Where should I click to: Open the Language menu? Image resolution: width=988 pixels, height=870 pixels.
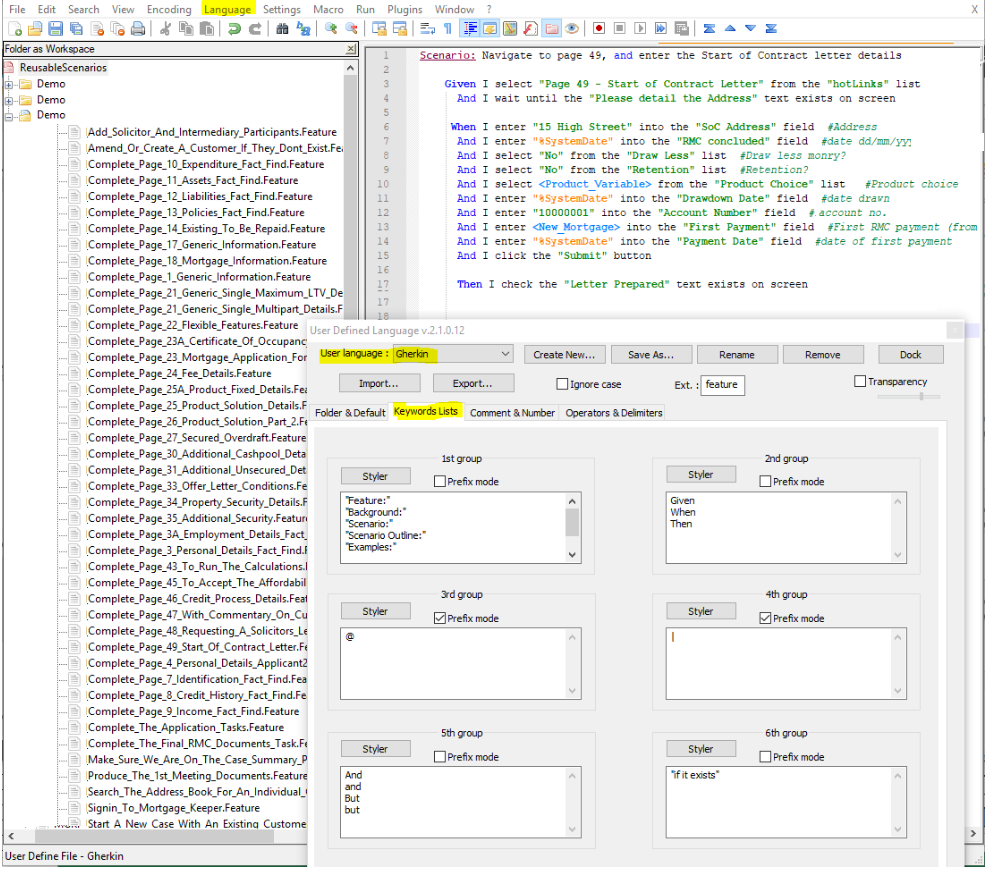[x=227, y=9]
